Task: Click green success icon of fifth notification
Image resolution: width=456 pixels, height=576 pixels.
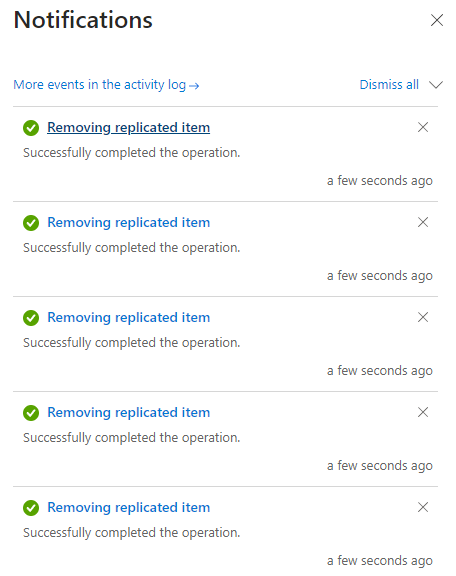Action: [x=31, y=508]
